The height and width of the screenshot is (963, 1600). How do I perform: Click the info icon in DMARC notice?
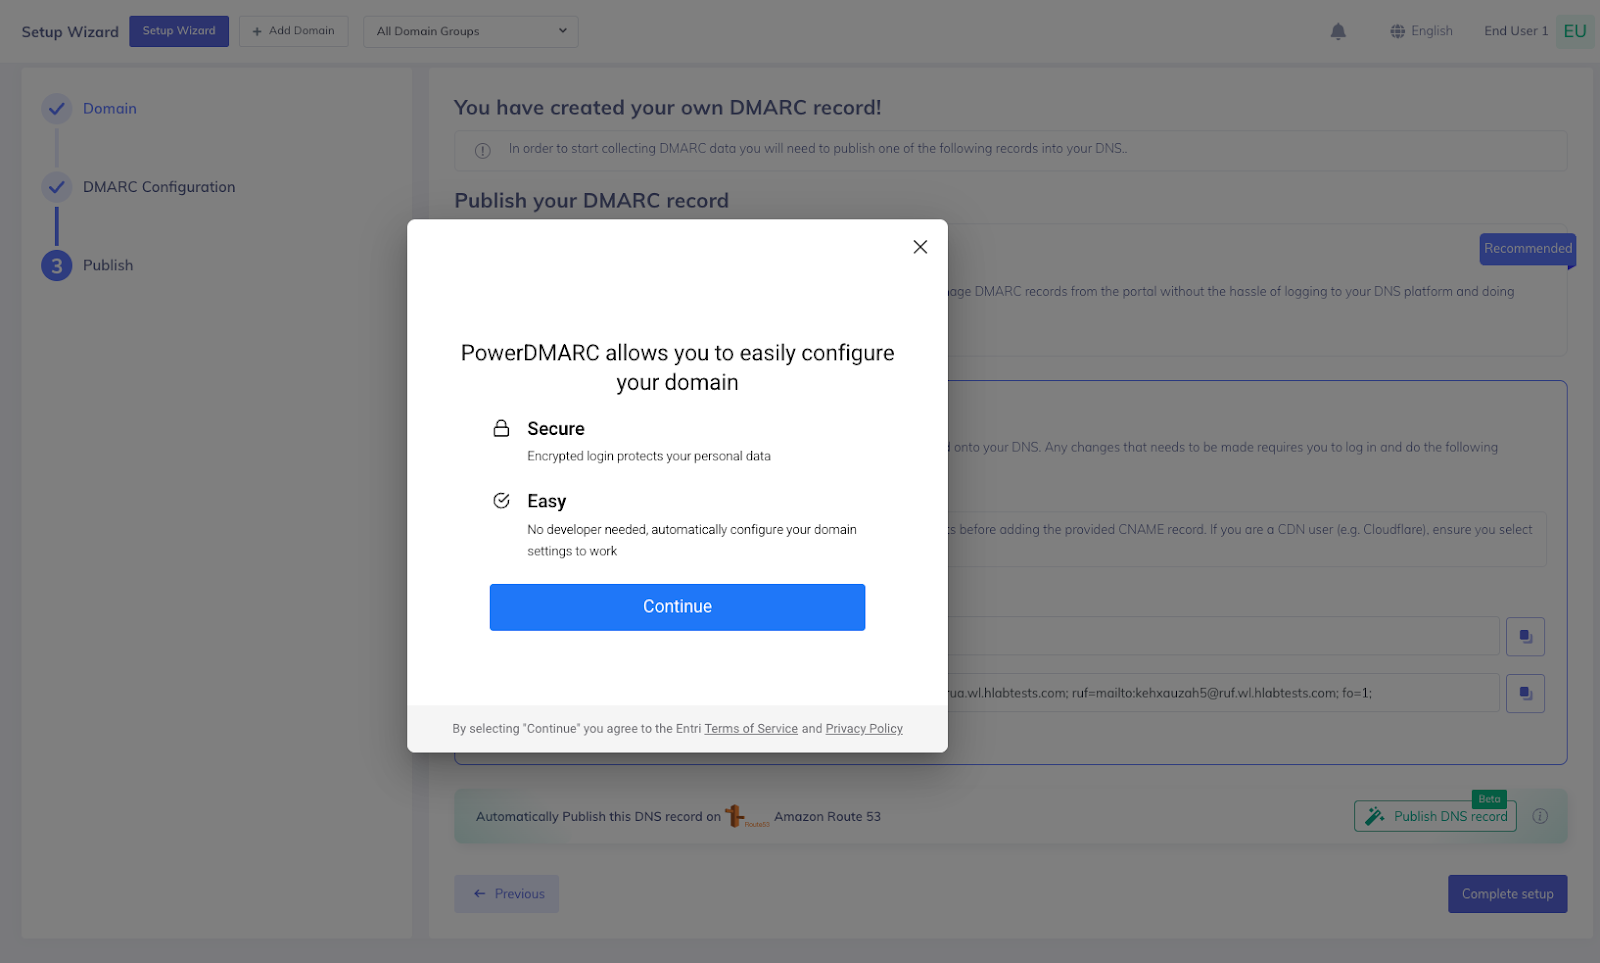click(482, 151)
